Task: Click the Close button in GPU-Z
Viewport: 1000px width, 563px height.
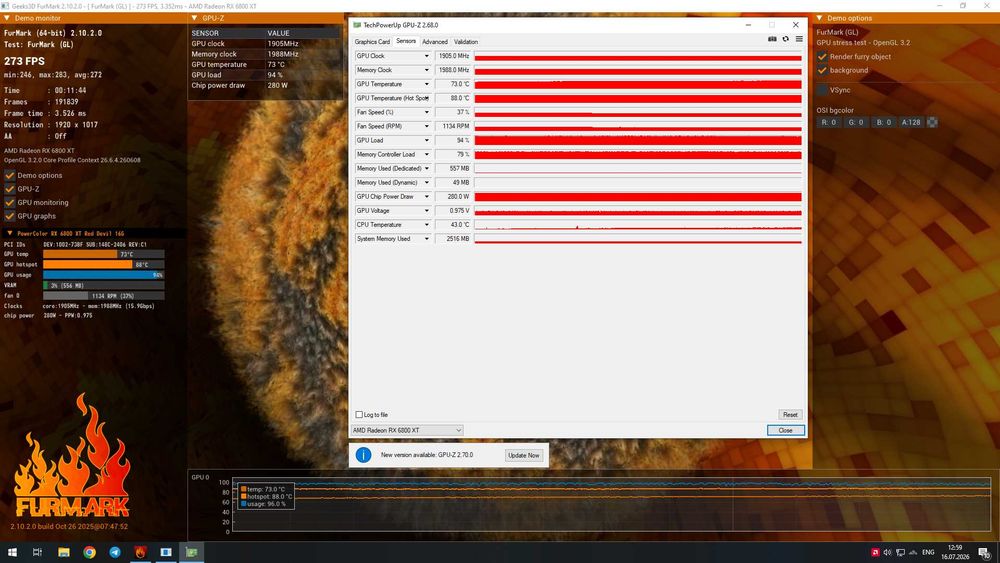Action: point(786,430)
